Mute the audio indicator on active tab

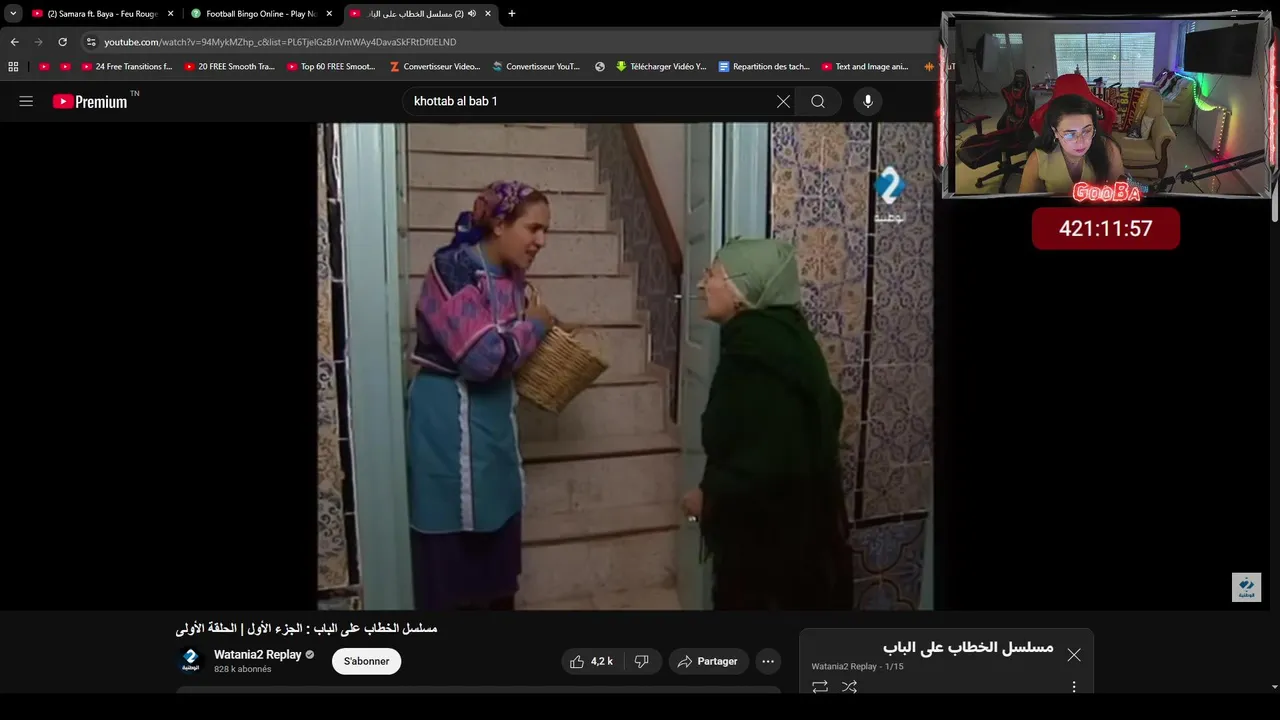click(x=471, y=14)
